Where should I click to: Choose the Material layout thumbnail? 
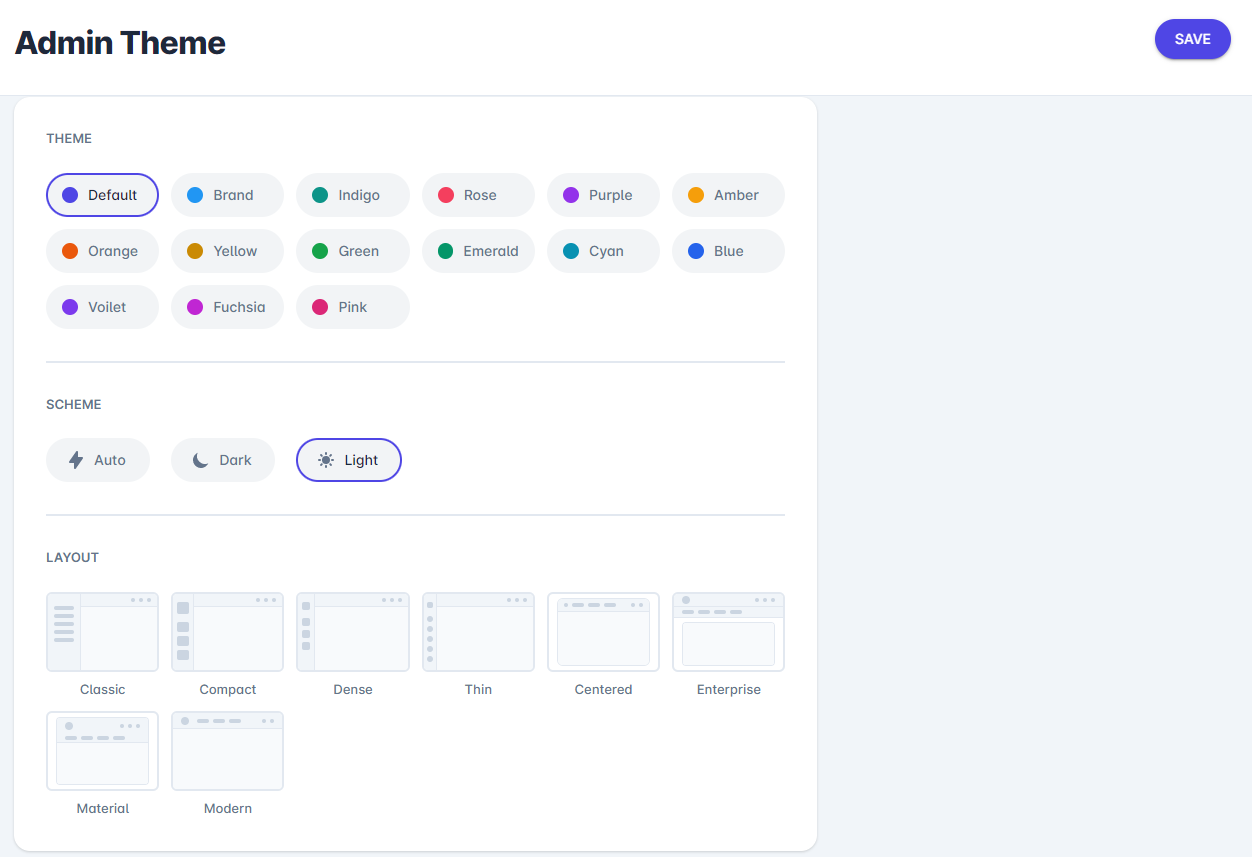102,751
